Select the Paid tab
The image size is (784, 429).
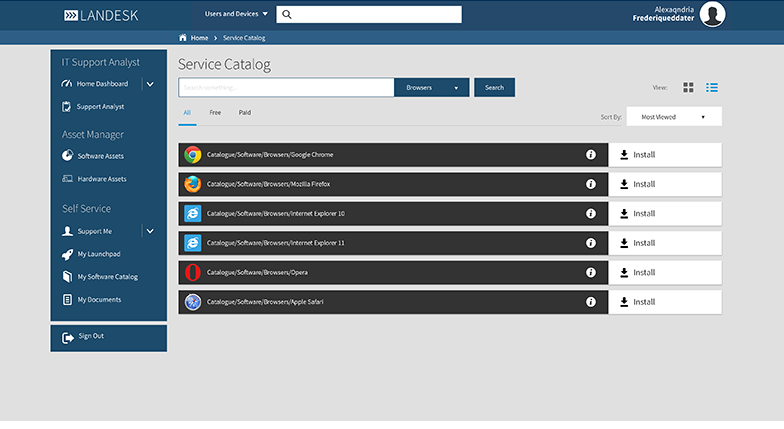point(245,113)
